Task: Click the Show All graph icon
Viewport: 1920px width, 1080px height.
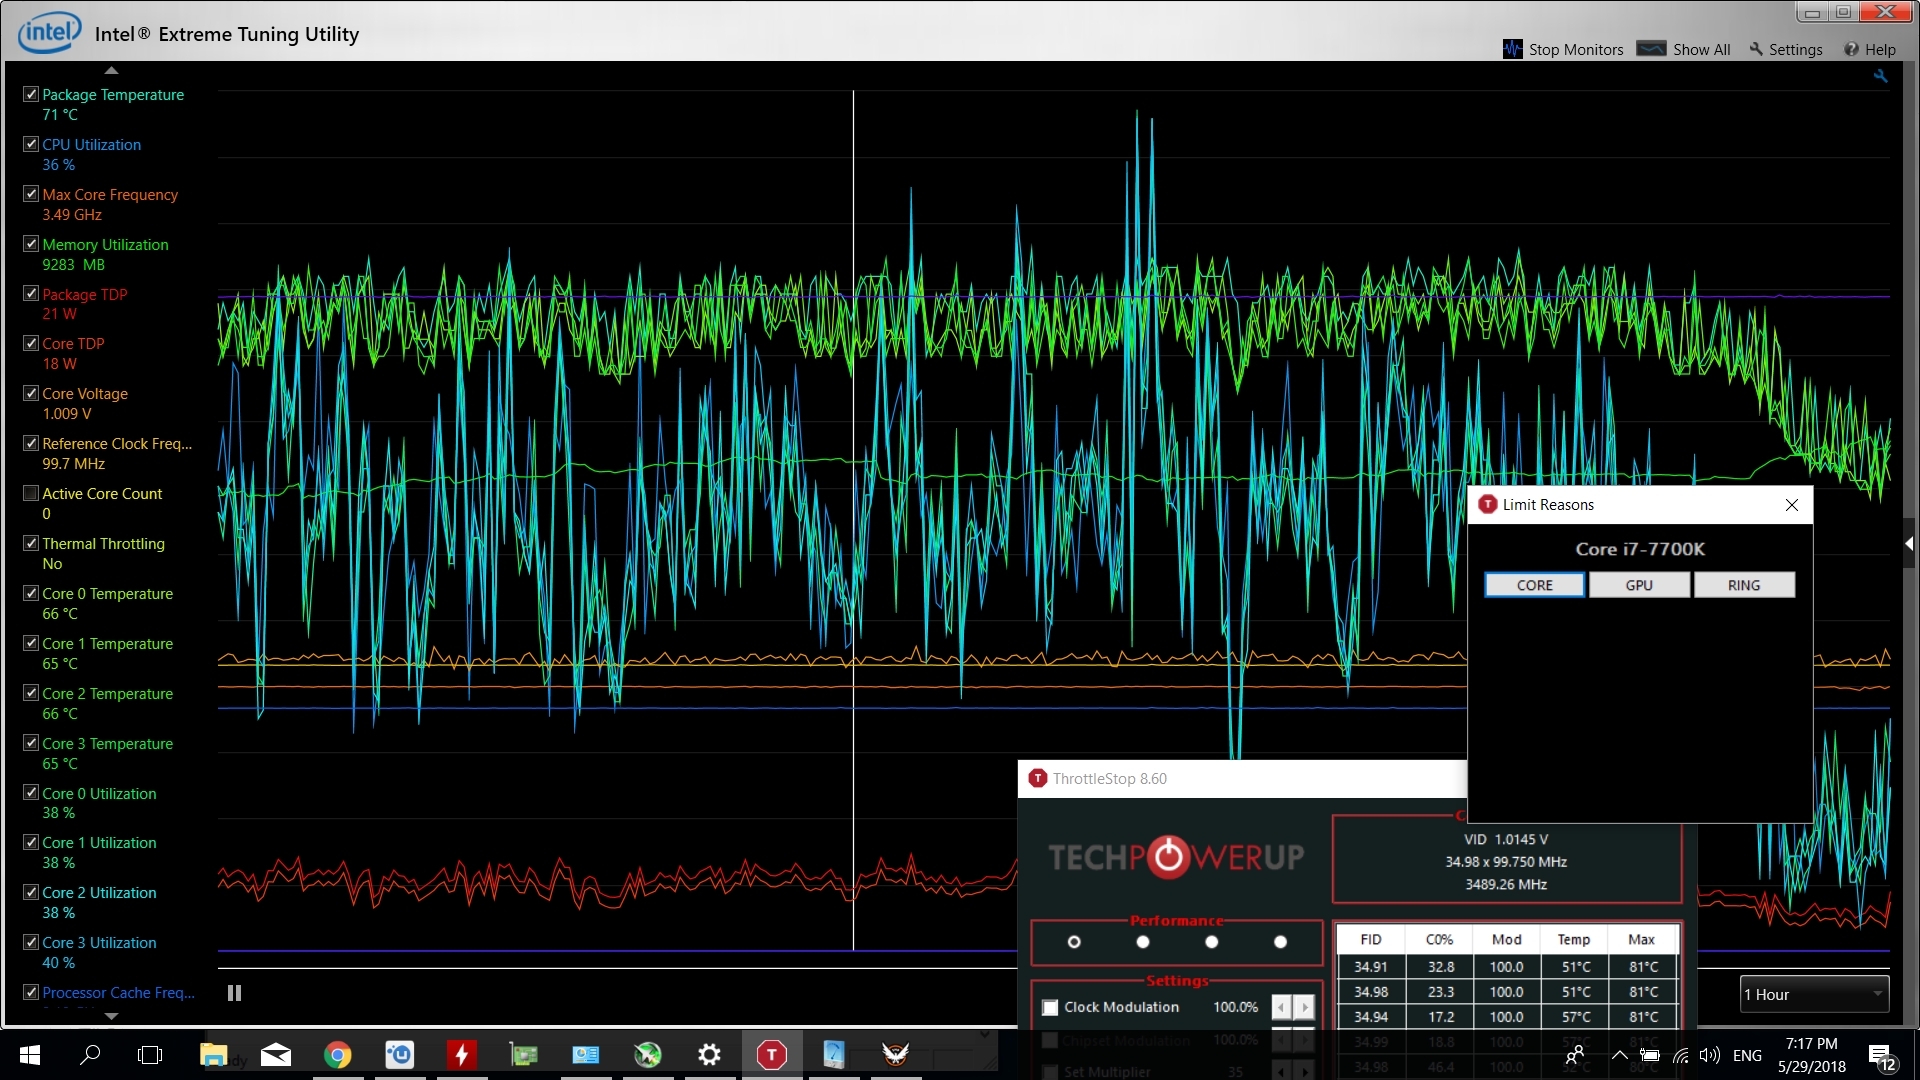Action: pos(1651,48)
